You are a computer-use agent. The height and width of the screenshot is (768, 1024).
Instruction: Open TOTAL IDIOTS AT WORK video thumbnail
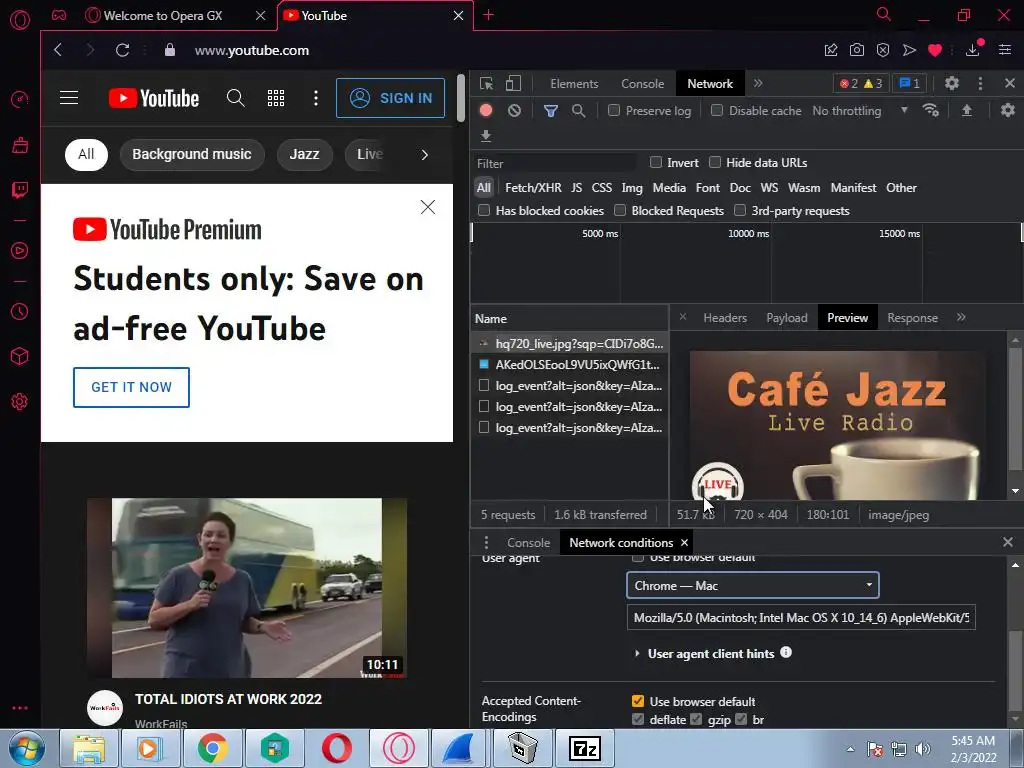(x=247, y=588)
